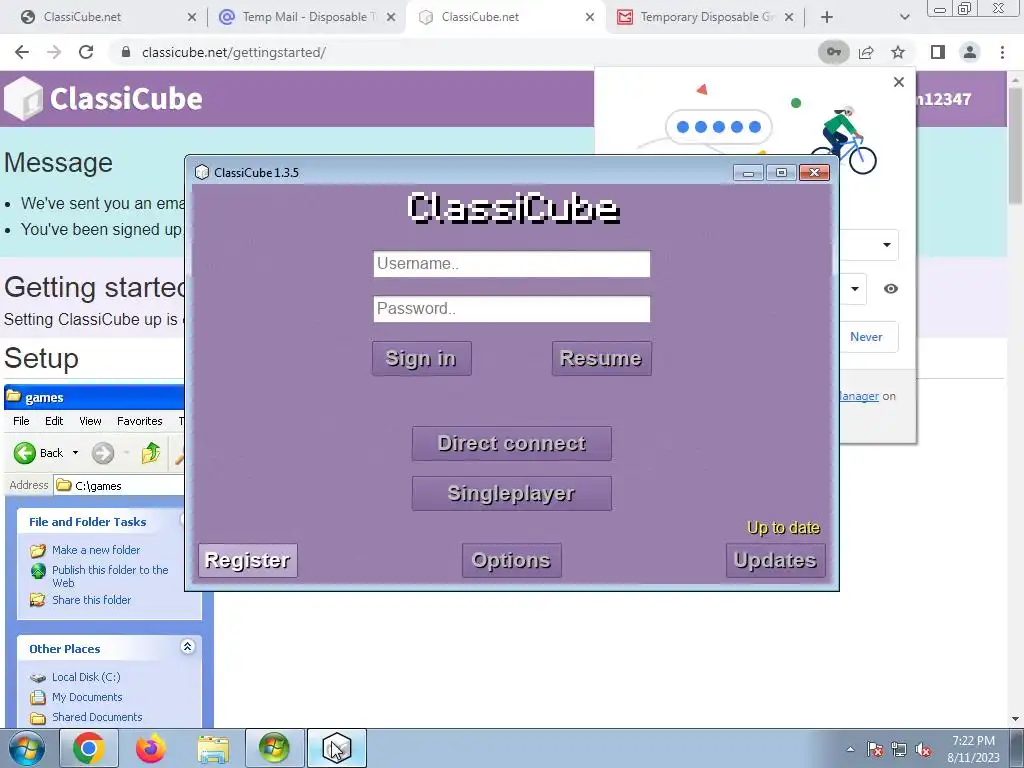
Task: Click the Up folder icon in games window
Action: point(151,453)
